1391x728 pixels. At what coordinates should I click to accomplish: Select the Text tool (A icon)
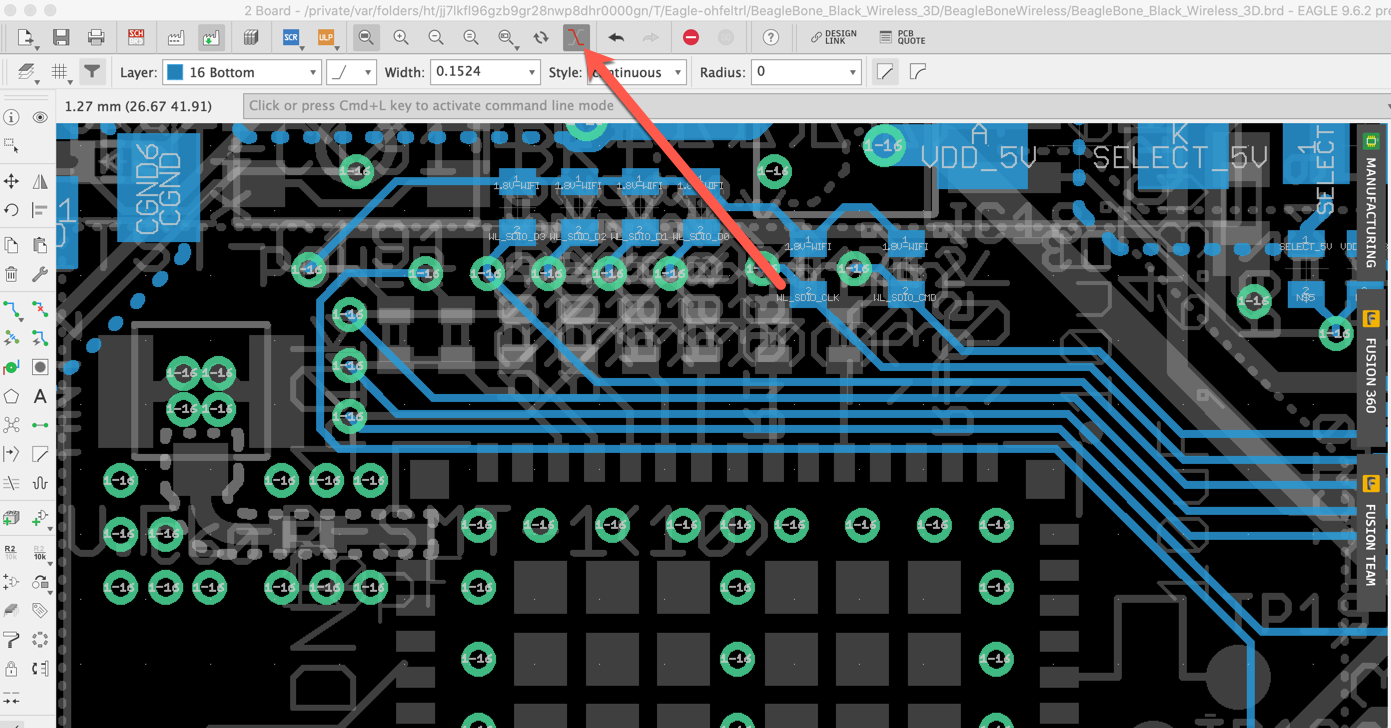click(x=40, y=396)
